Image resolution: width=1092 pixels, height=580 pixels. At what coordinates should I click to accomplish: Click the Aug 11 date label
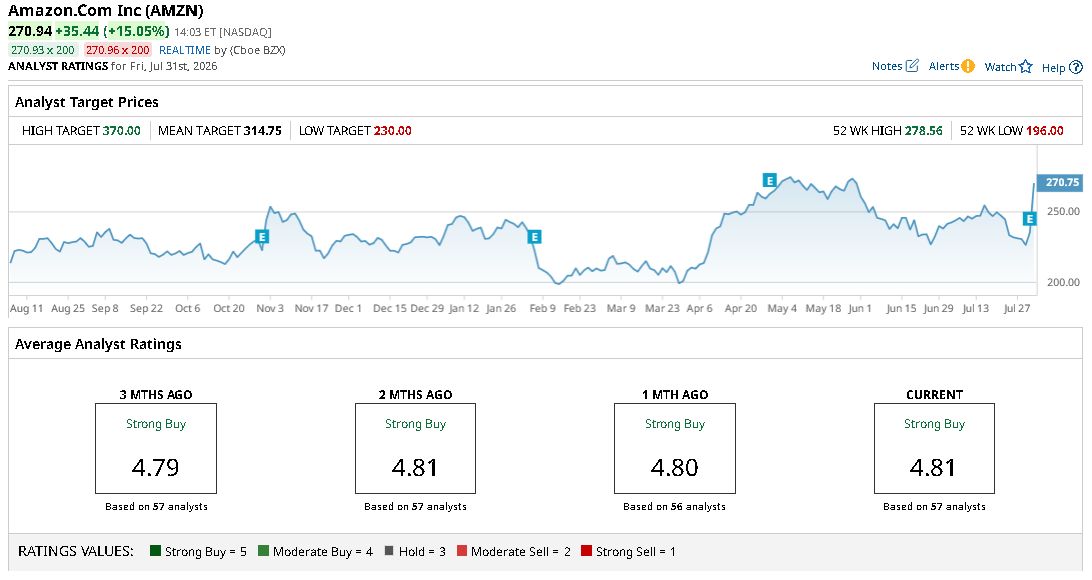point(26,308)
